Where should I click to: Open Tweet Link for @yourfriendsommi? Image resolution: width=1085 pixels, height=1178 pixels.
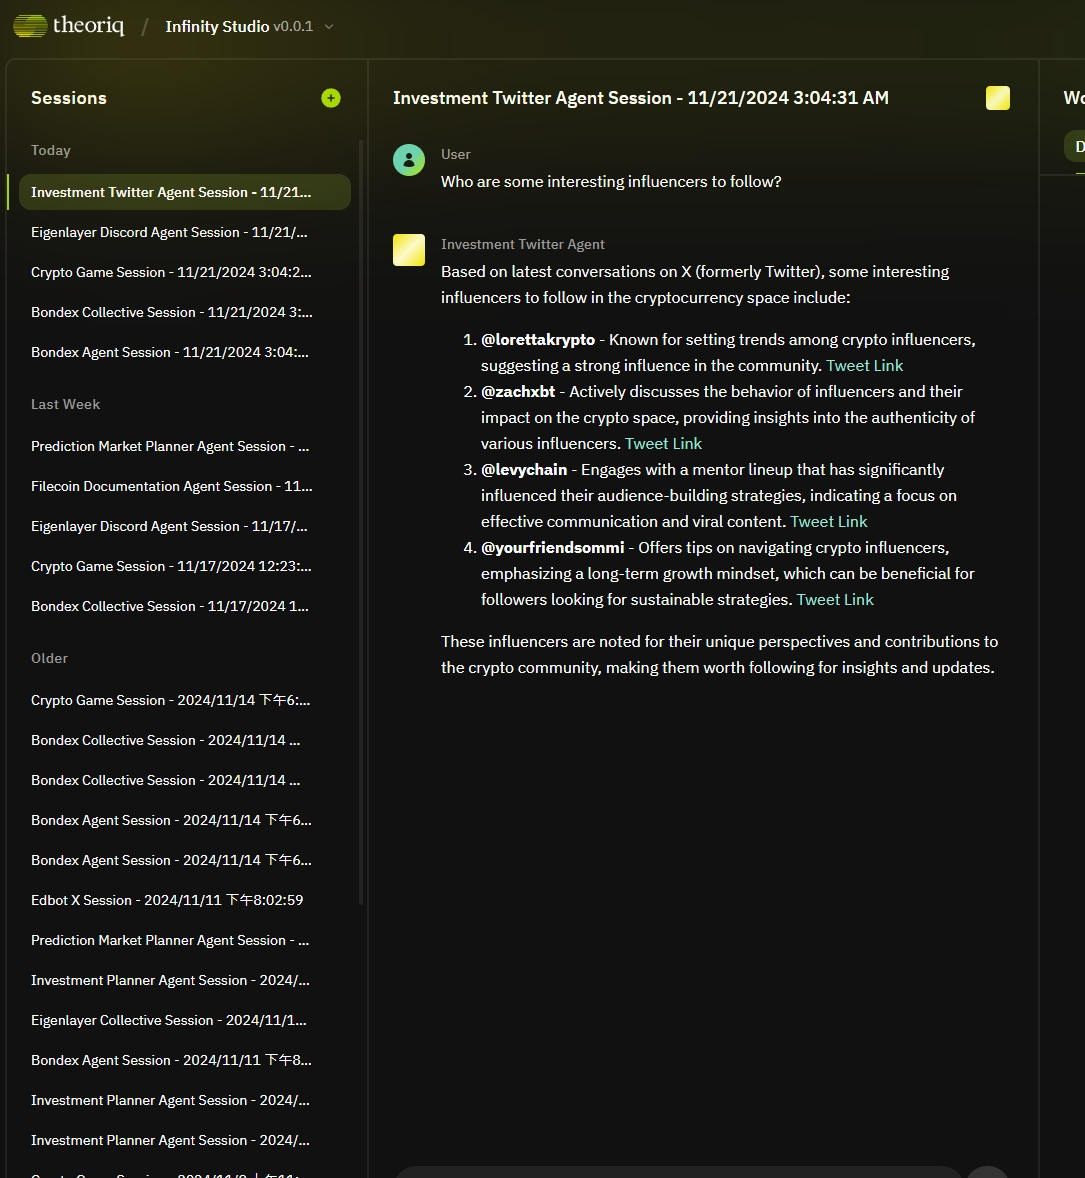(835, 600)
